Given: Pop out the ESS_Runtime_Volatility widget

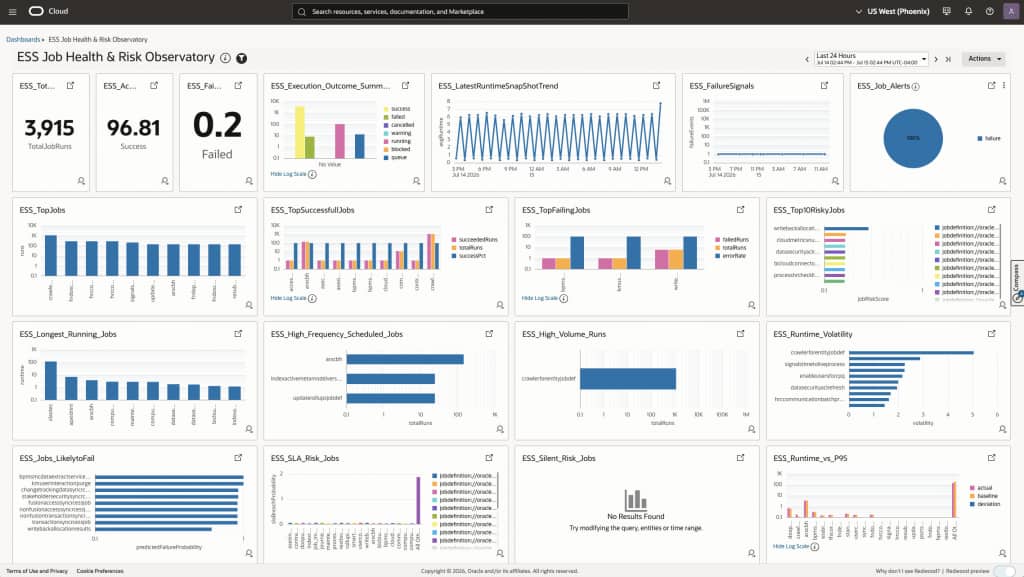Looking at the screenshot, I should [991, 334].
